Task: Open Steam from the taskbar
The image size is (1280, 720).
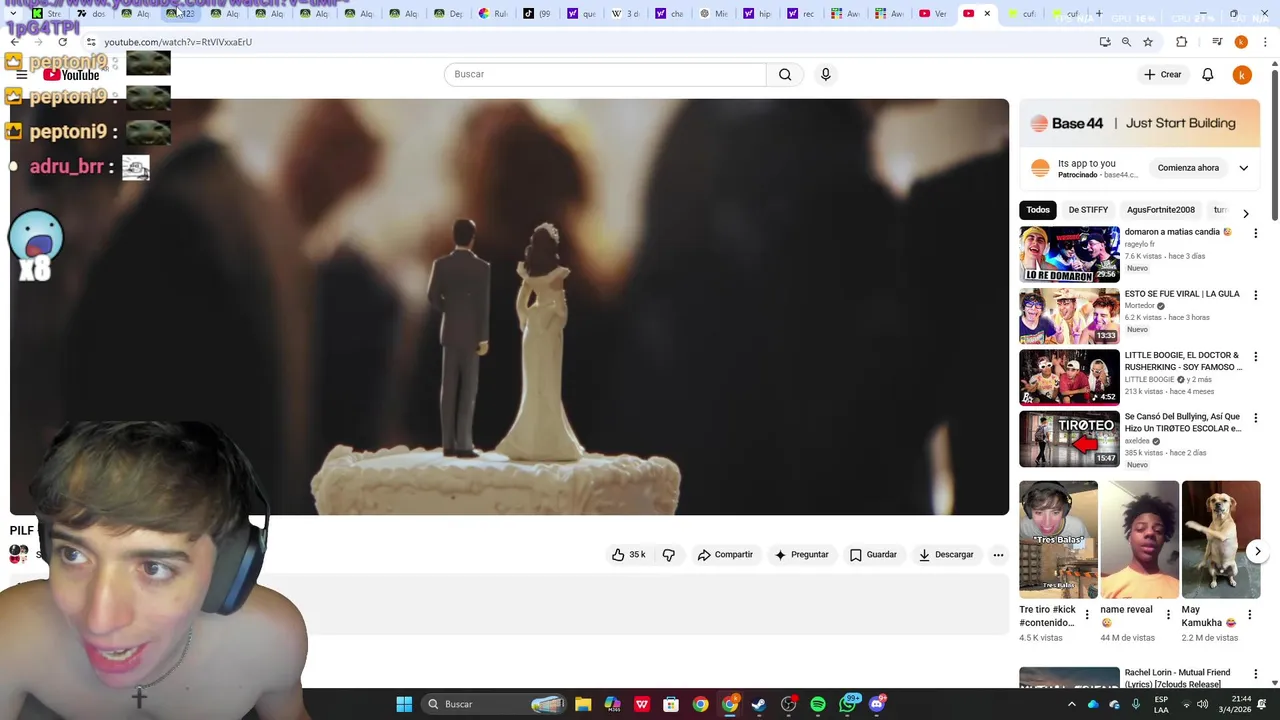Action: click(x=759, y=704)
